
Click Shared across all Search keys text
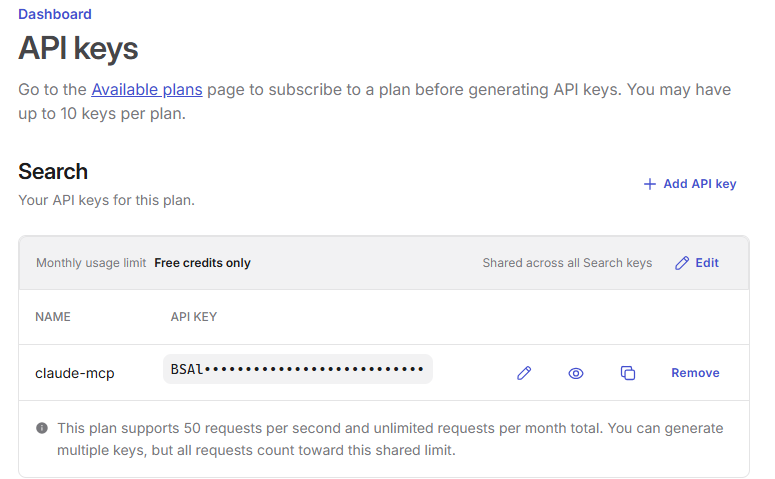(567, 263)
